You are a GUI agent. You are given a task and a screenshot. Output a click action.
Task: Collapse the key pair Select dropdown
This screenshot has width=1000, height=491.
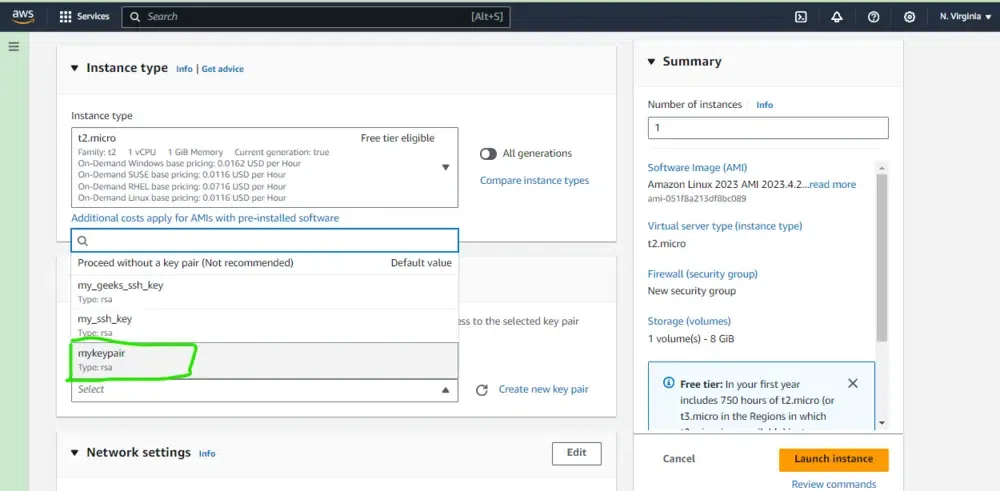tap(265, 390)
